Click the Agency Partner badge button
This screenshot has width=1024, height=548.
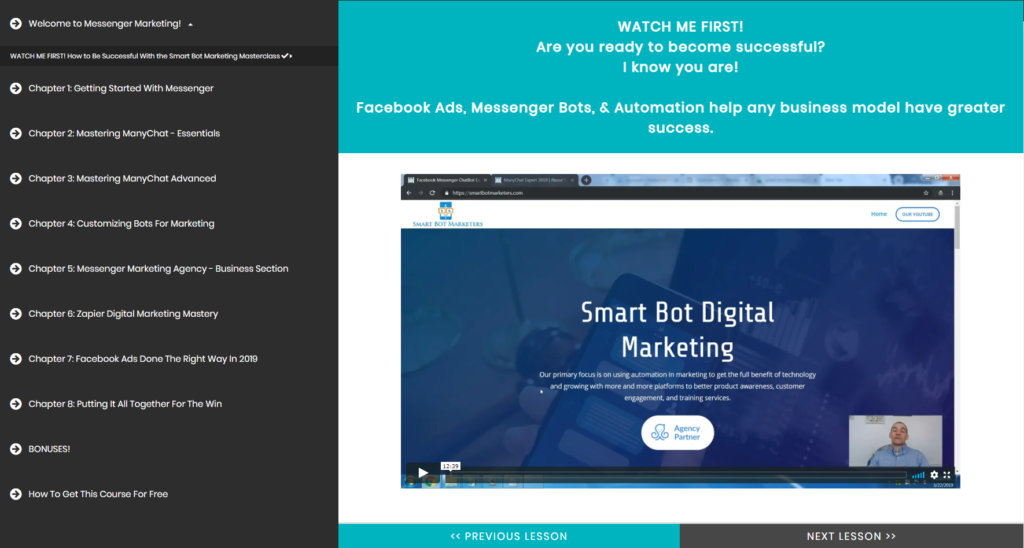coord(678,432)
